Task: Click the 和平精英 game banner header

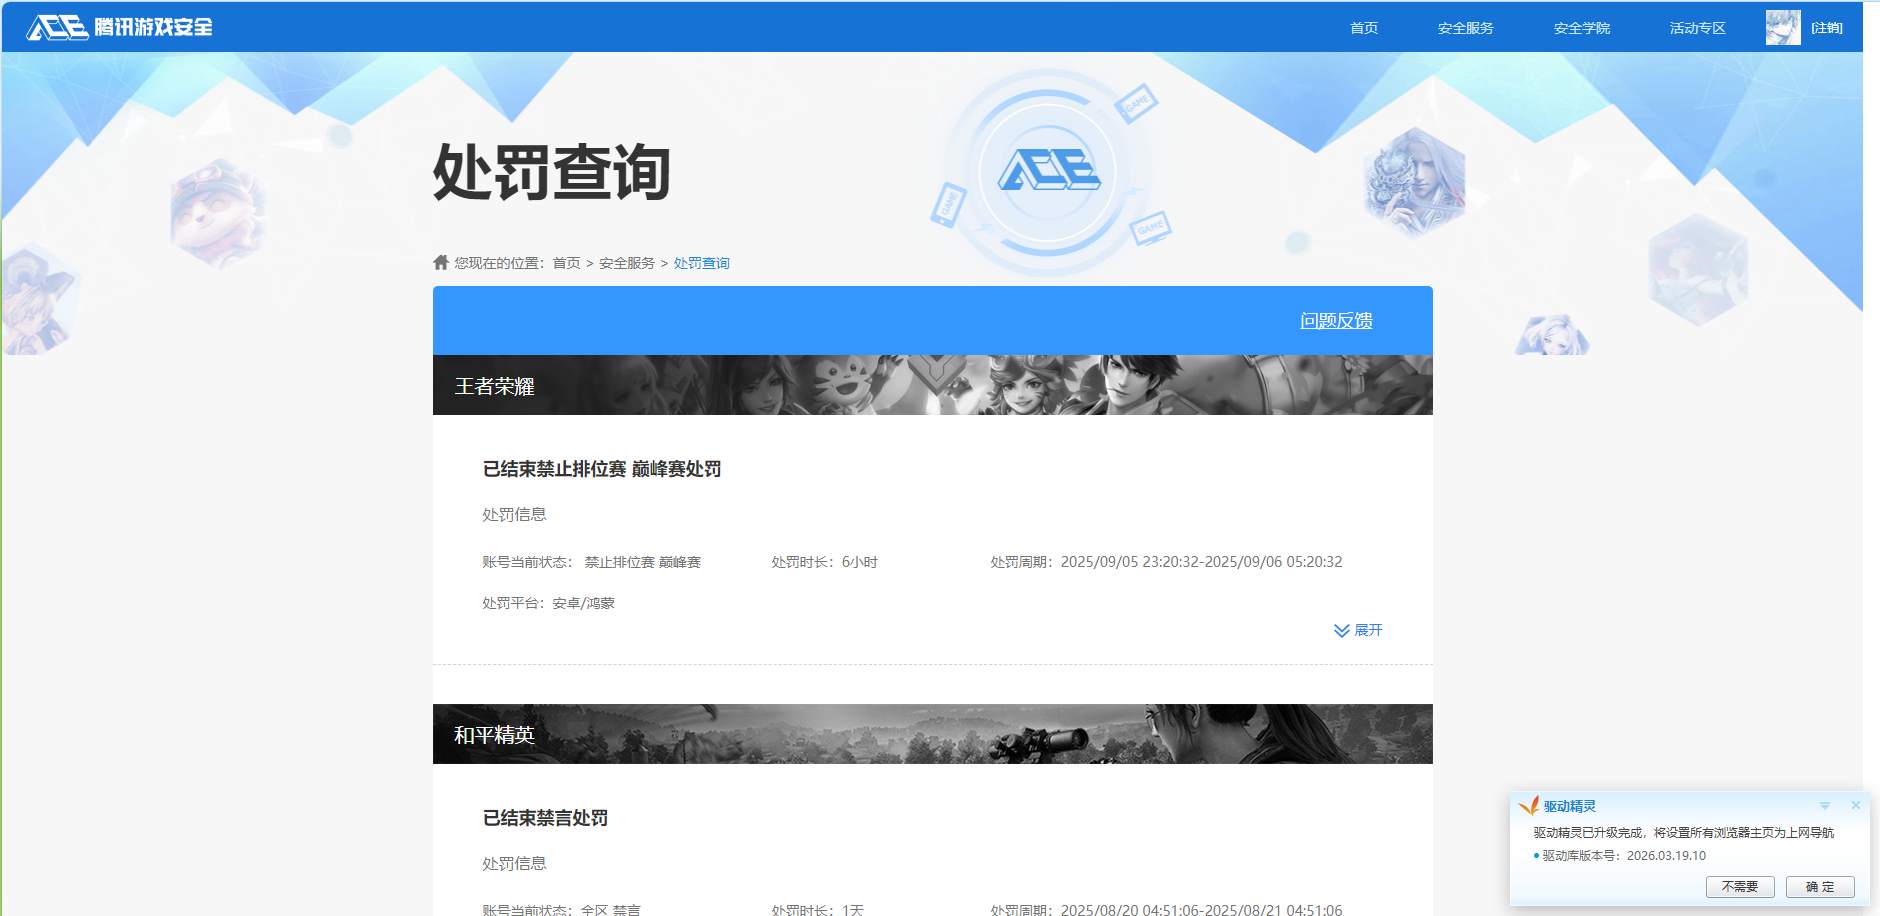Action: point(932,734)
